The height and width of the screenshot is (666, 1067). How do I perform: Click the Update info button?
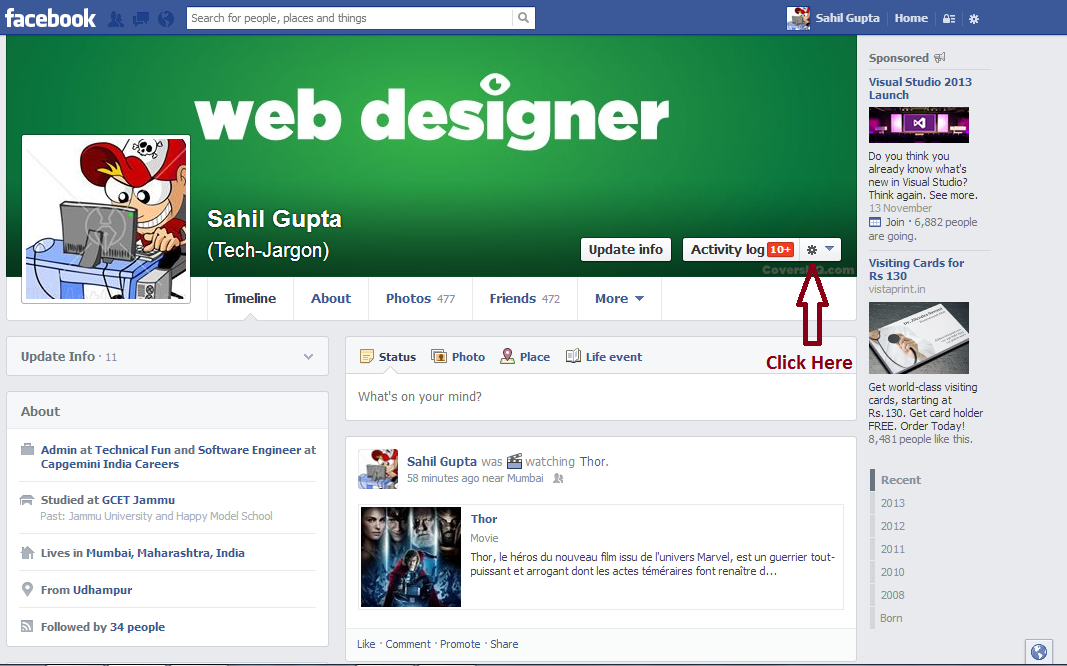pos(625,250)
